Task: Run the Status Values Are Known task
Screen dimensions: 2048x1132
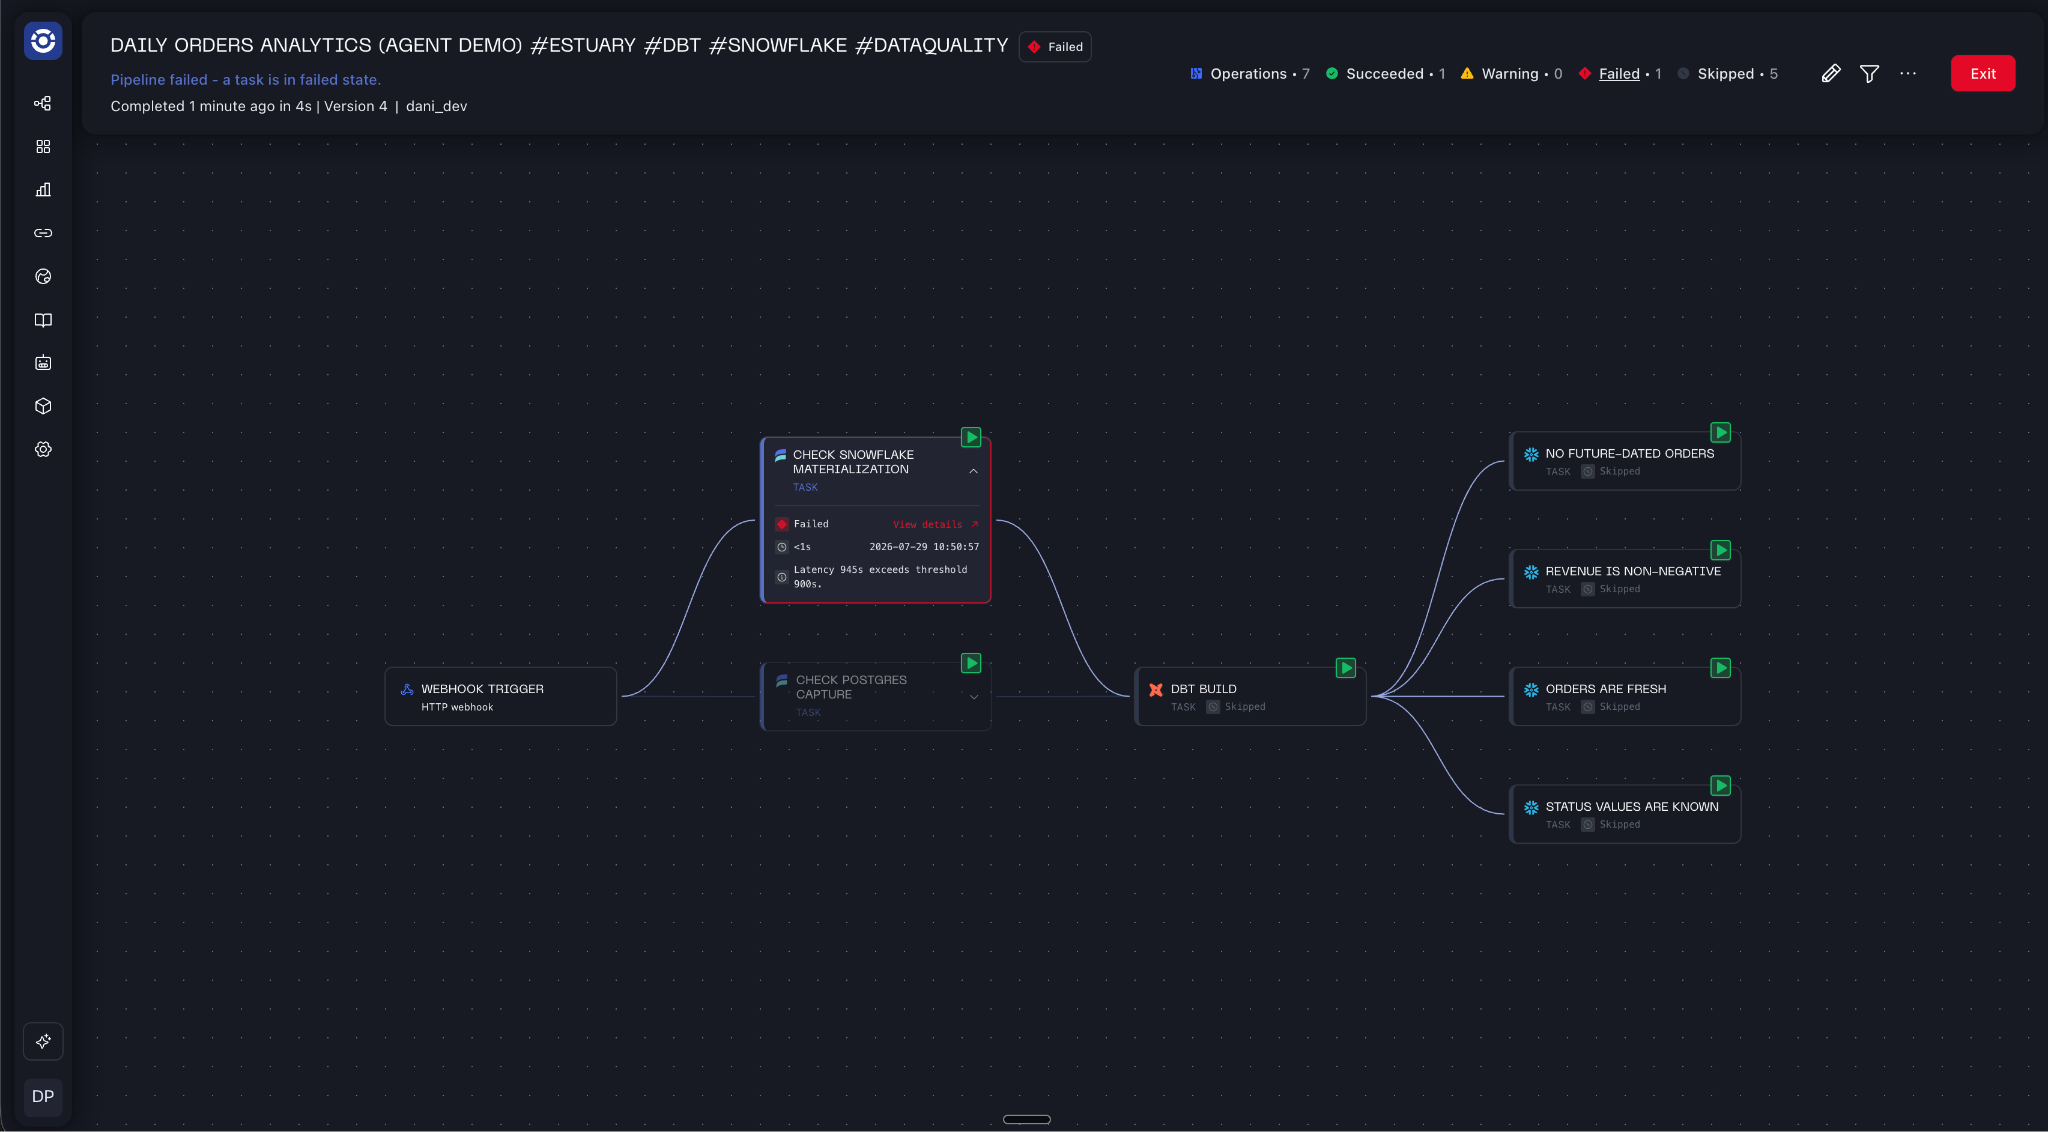Action: click(x=1721, y=785)
